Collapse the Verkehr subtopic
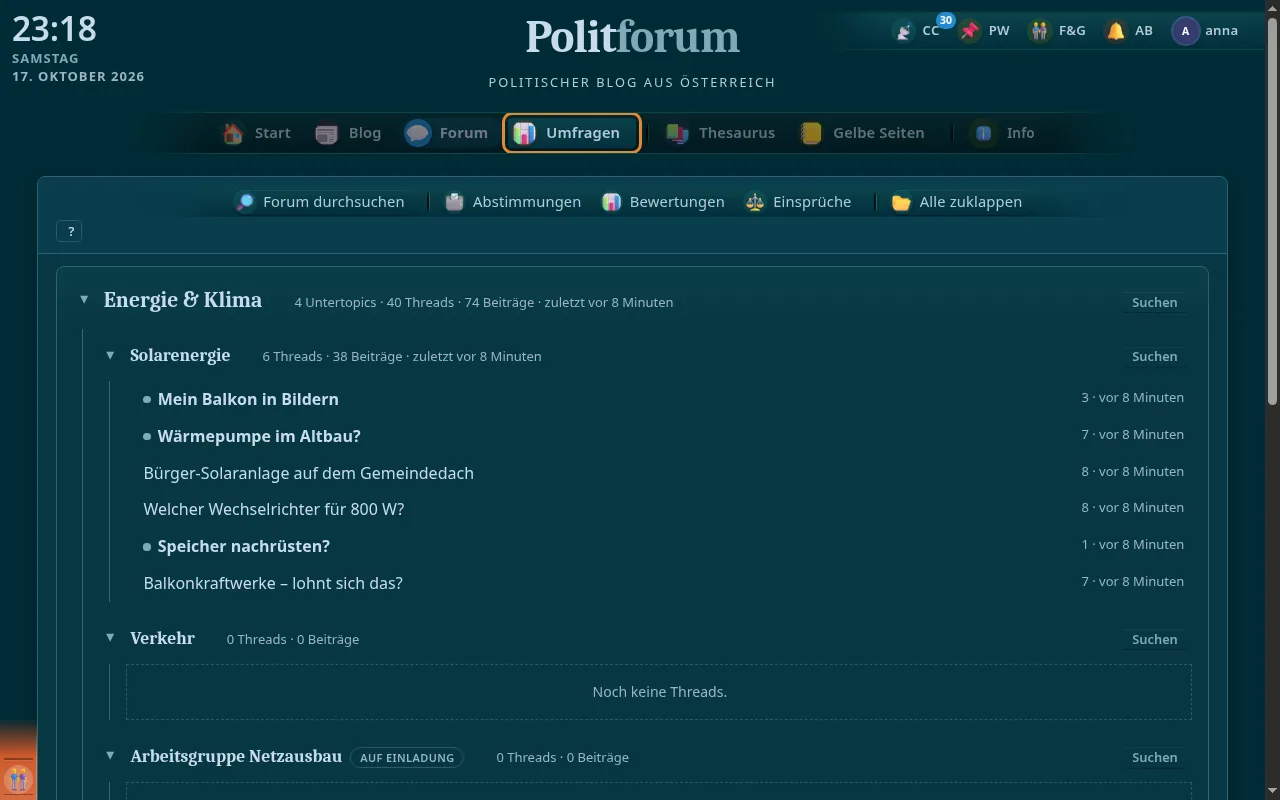 pyautogui.click(x=110, y=638)
